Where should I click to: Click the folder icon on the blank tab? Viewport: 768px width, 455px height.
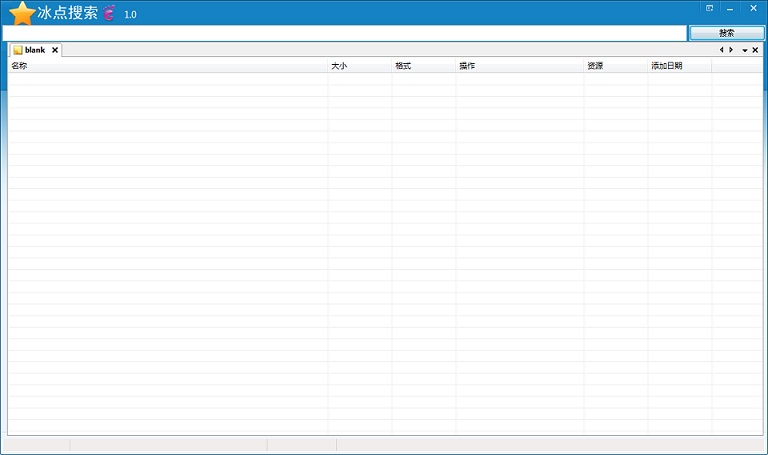tap(18, 50)
